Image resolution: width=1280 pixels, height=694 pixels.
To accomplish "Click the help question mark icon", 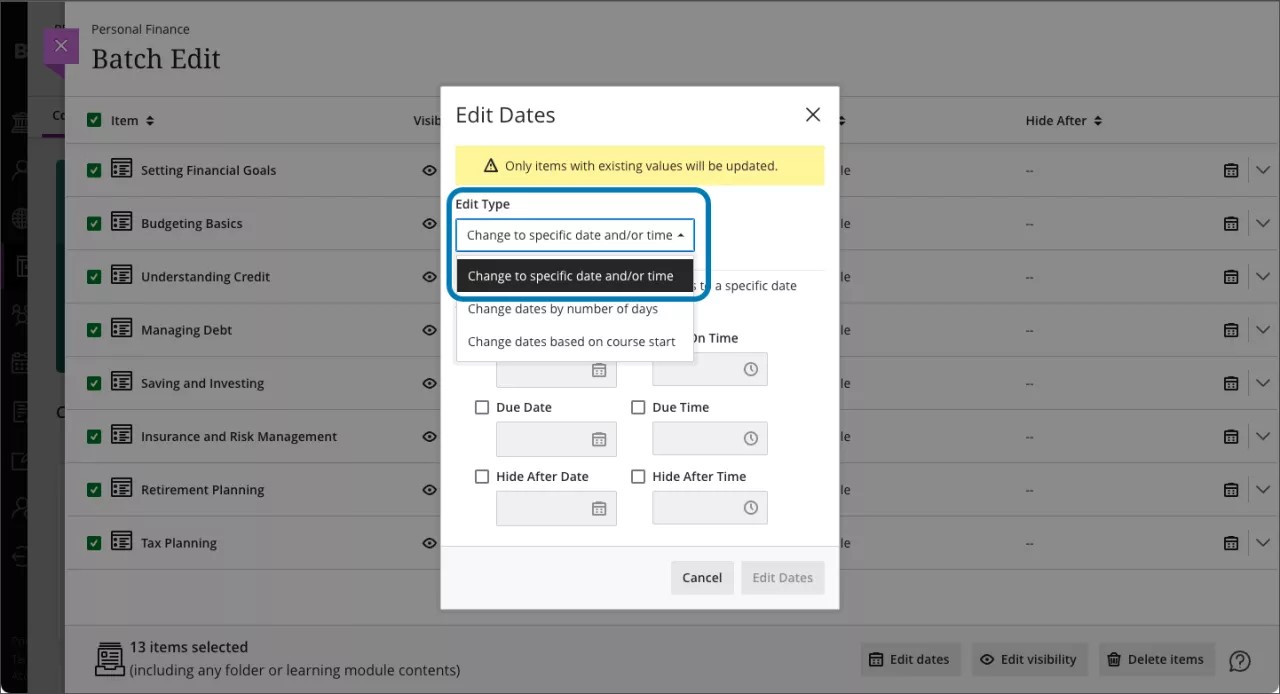I will click(1239, 660).
